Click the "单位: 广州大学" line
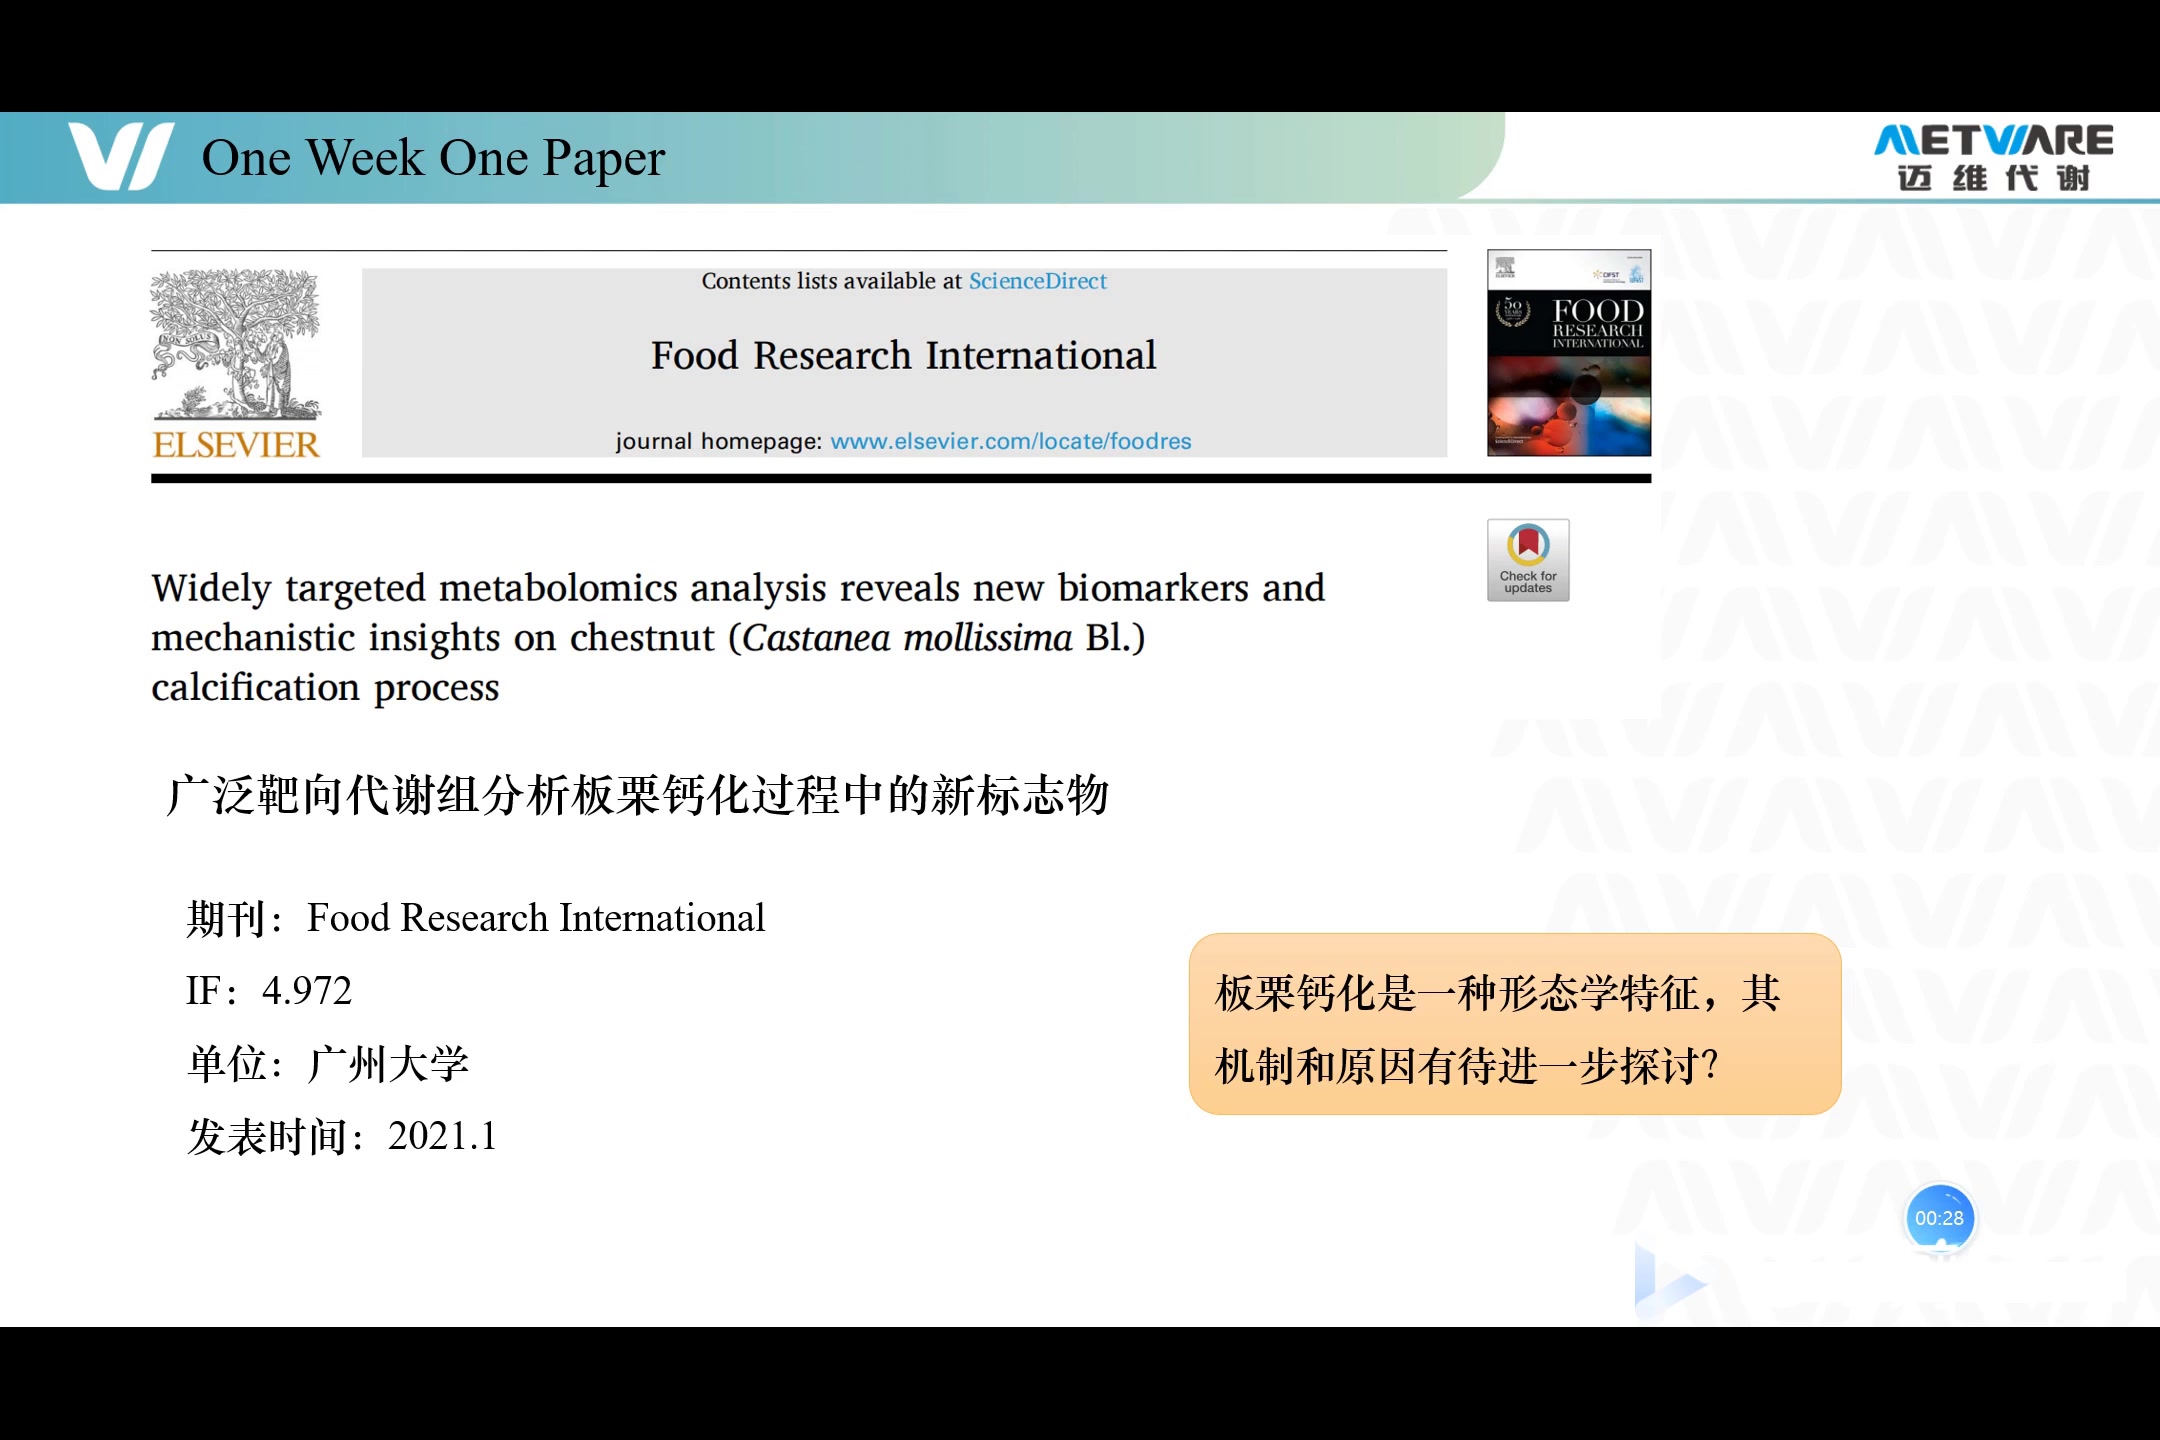 coord(328,1064)
